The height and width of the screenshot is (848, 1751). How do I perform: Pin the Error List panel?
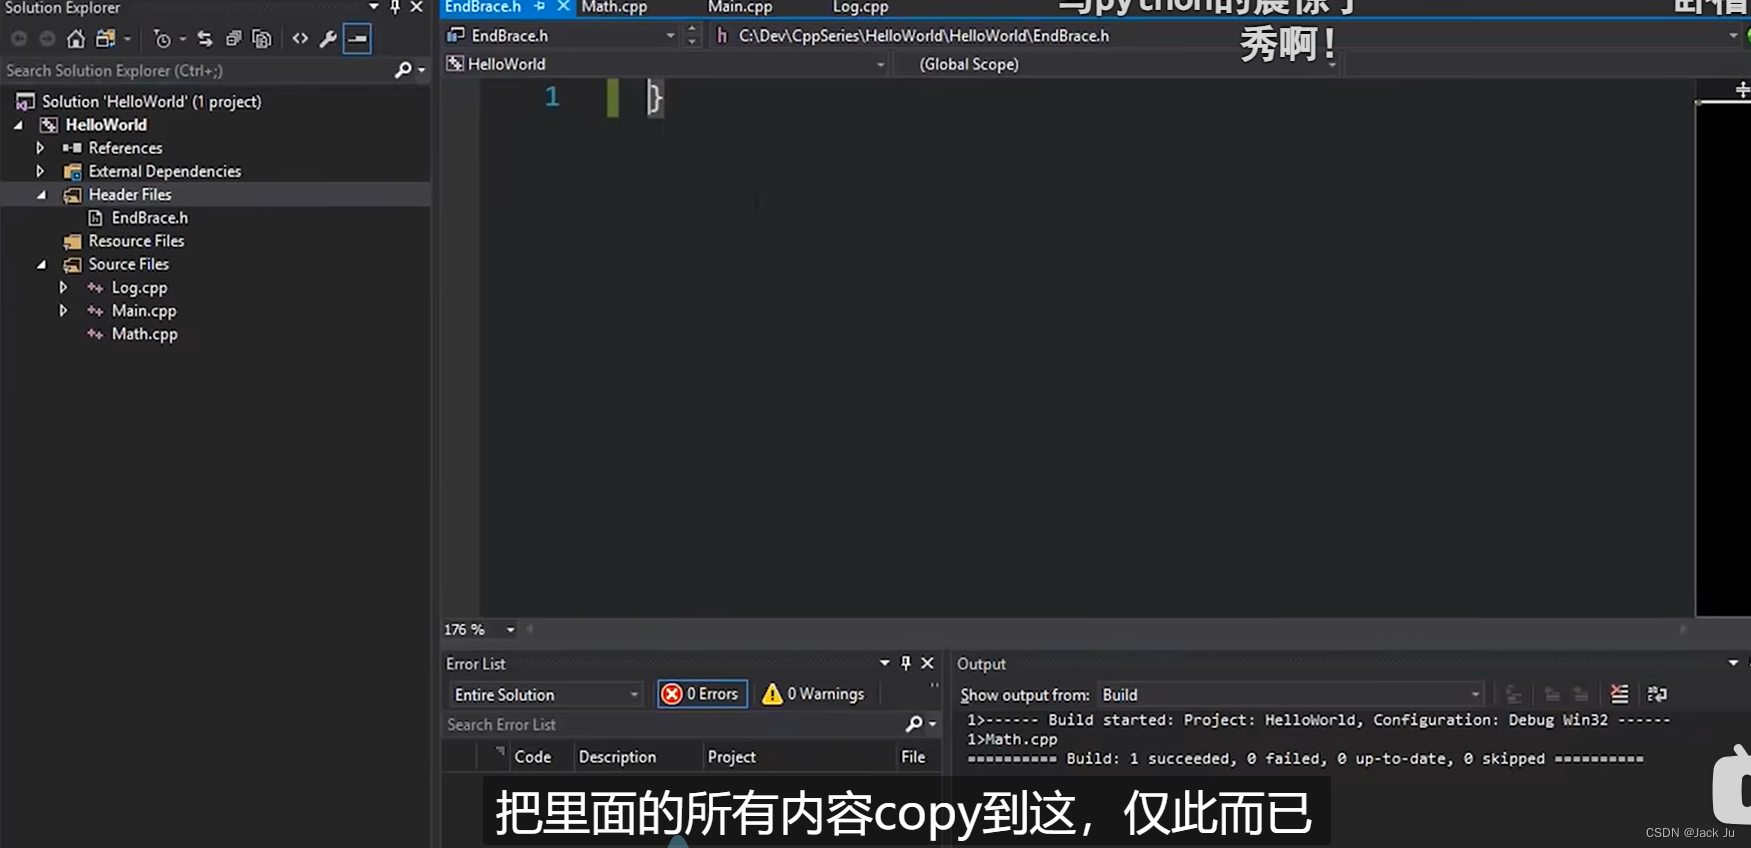coord(906,663)
